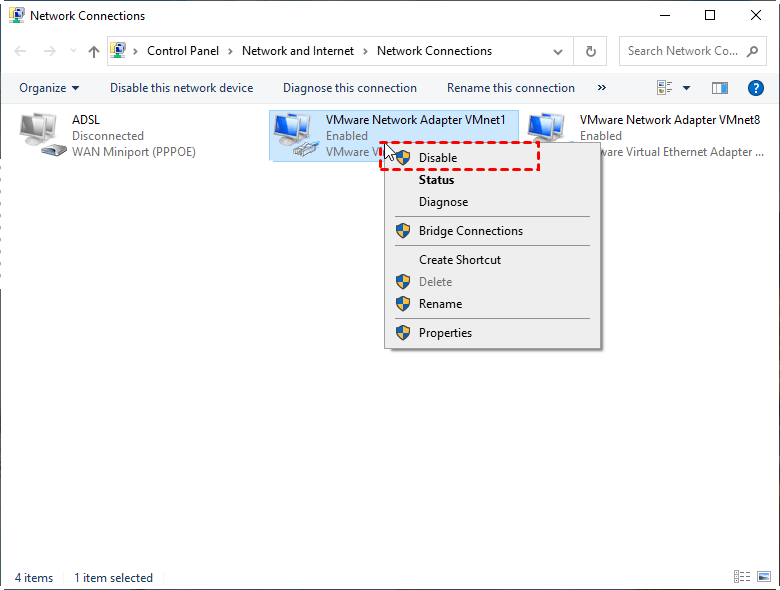The image size is (780, 590).
Task: Click the address bar location icon
Action: [118, 50]
